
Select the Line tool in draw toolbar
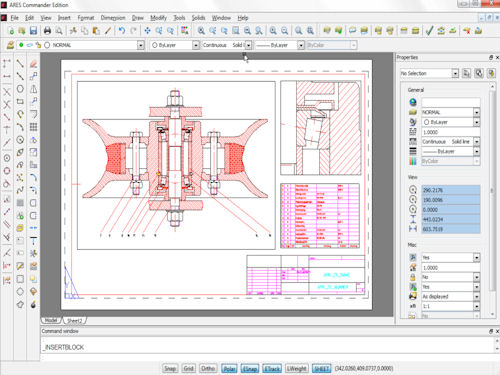(x=20, y=63)
